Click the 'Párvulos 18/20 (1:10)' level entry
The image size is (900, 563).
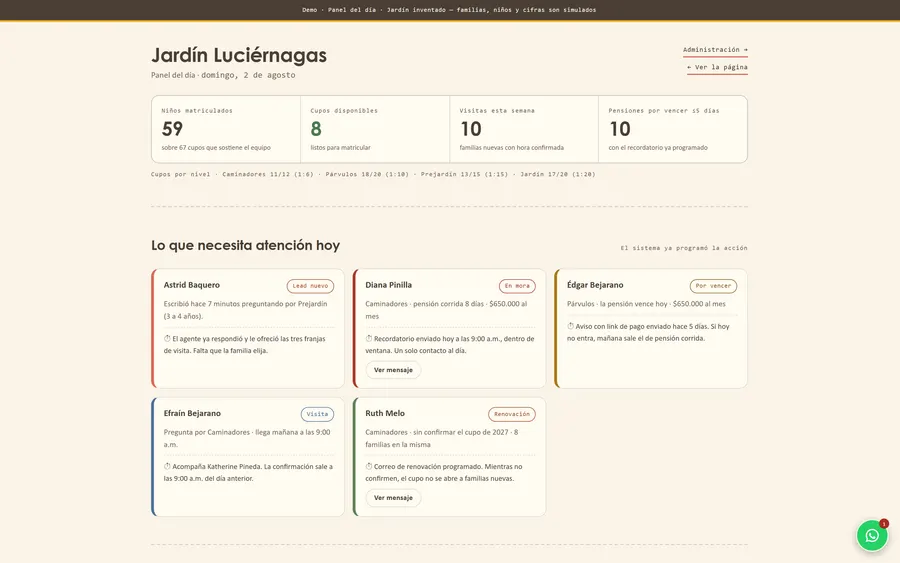(367, 174)
